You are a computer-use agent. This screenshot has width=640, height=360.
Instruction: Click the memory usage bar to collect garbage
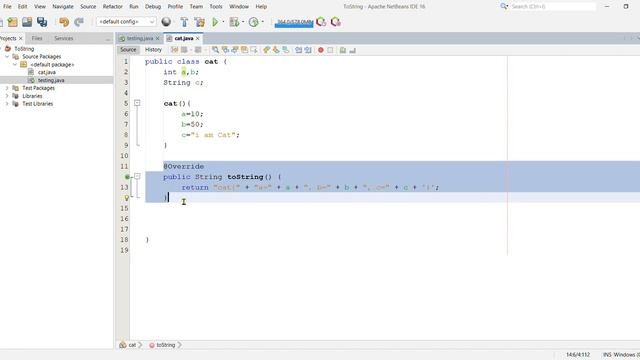pos(294,22)
